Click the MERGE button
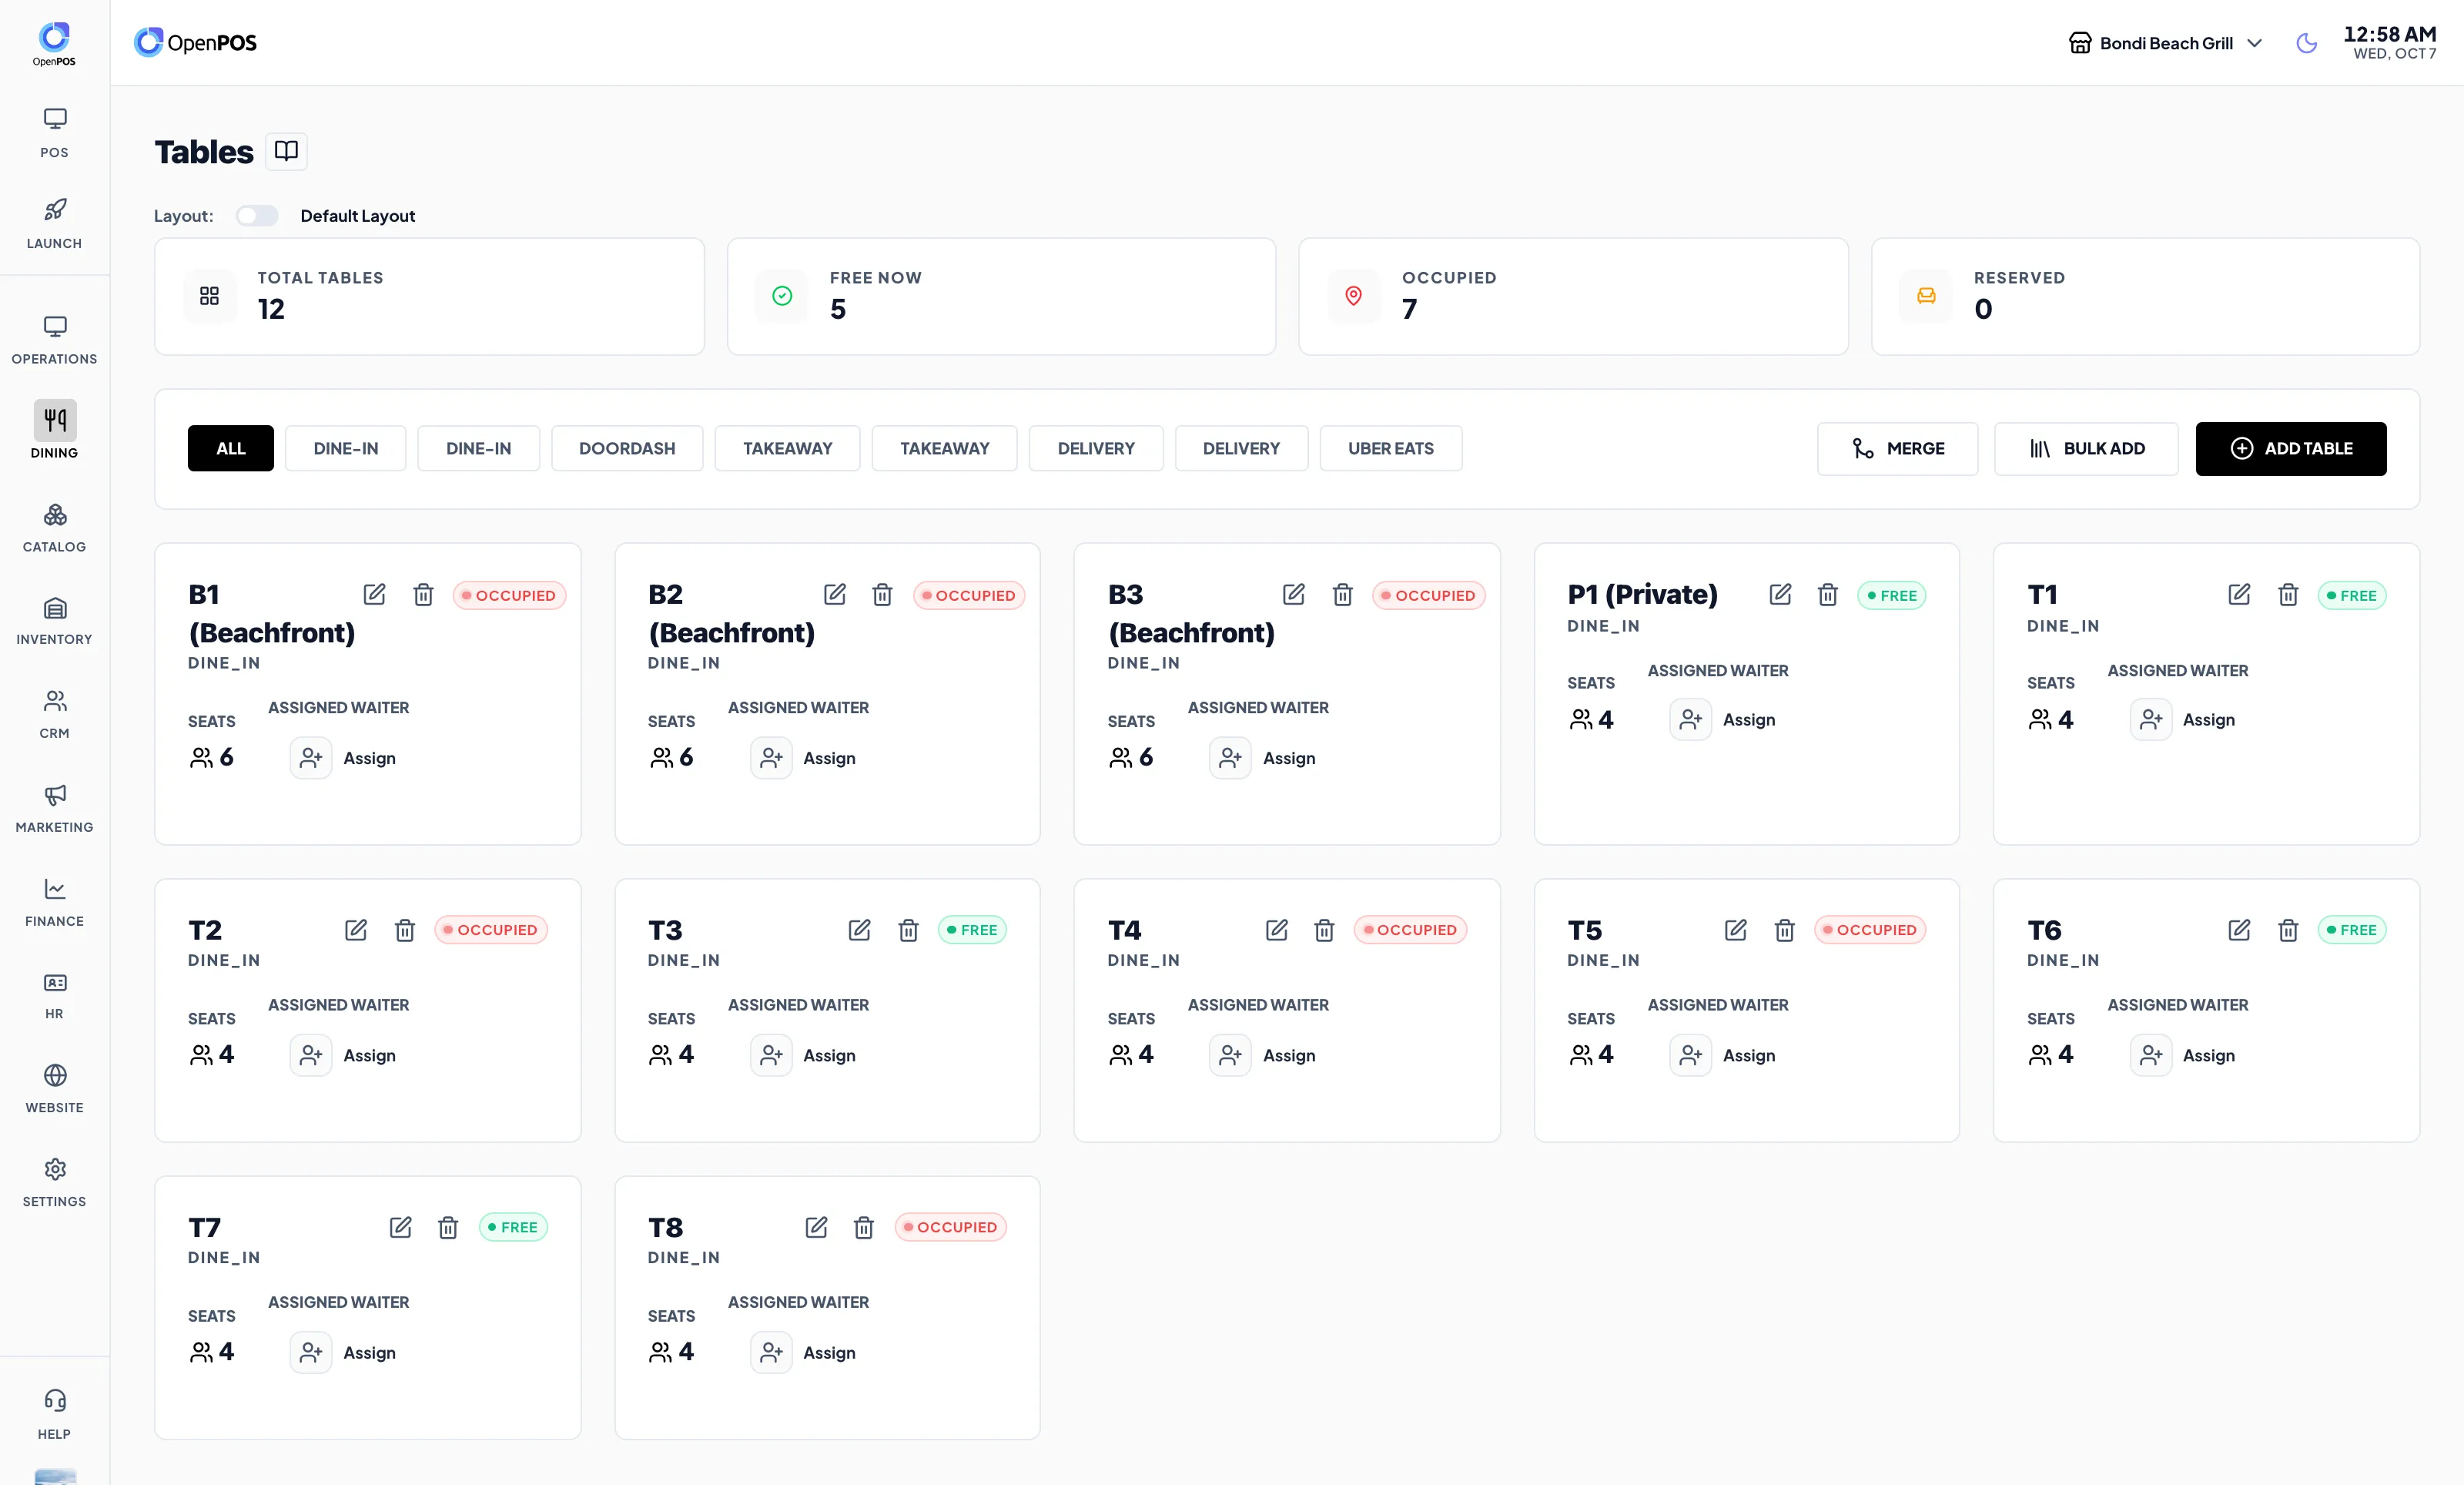This screenshot has height=1485, width=2464. tap(1897, 448)
